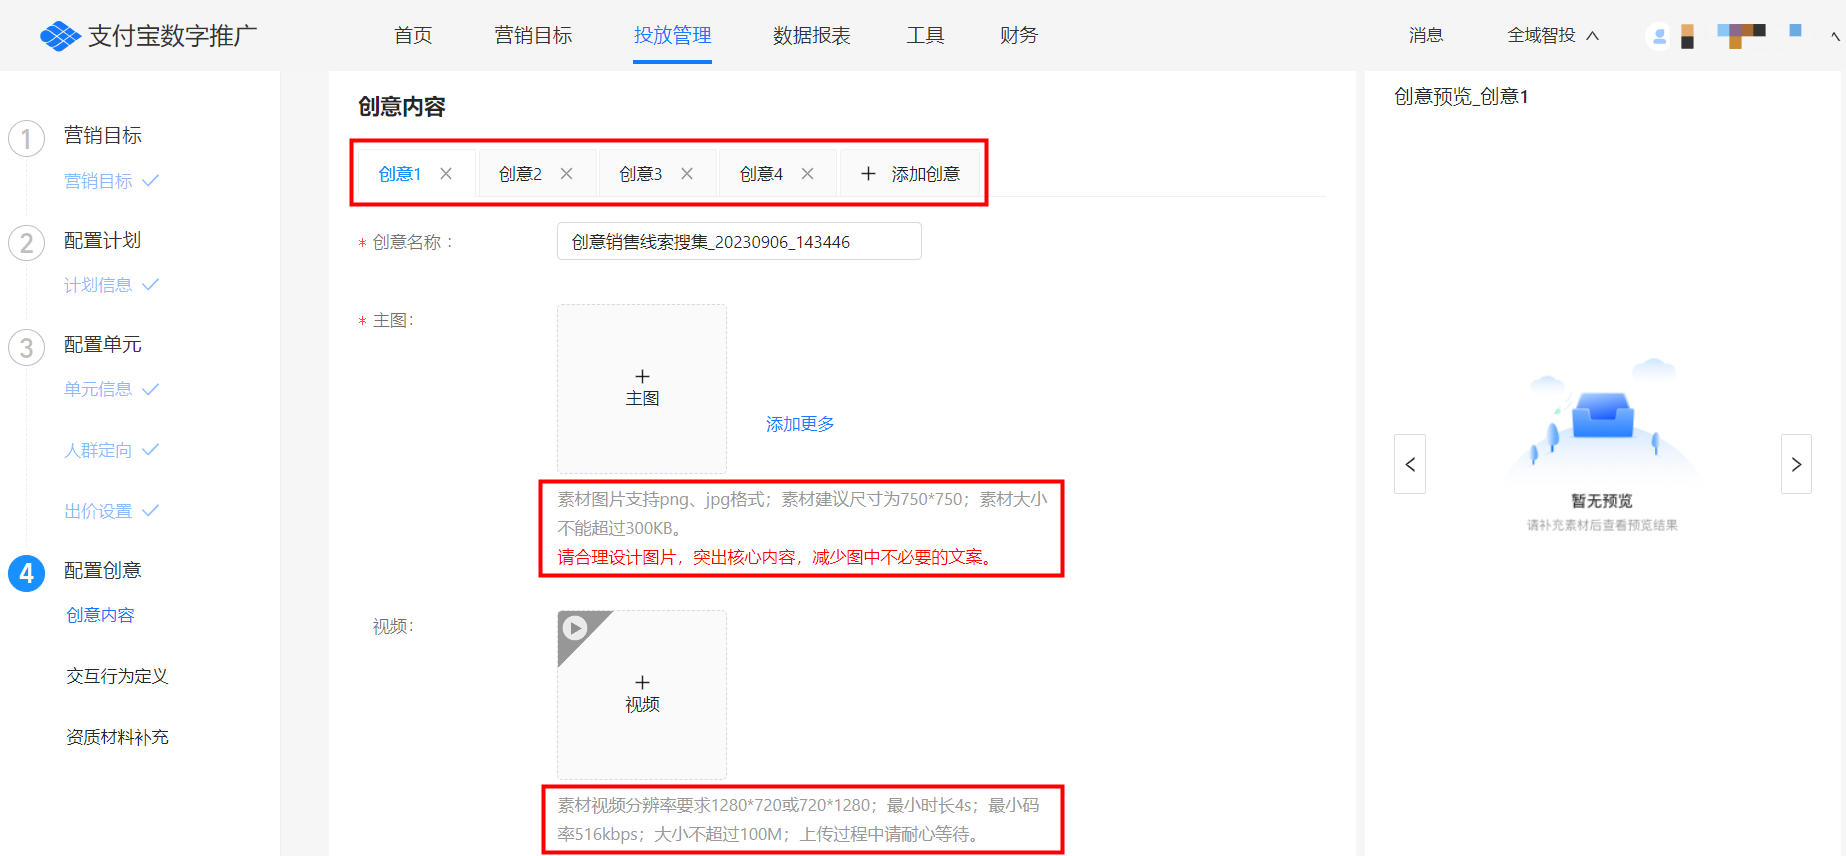Show the previous creative preview with left arrow
Image resolution: width=1846 pixels, height=856 pixels.
coord(1410,464)
